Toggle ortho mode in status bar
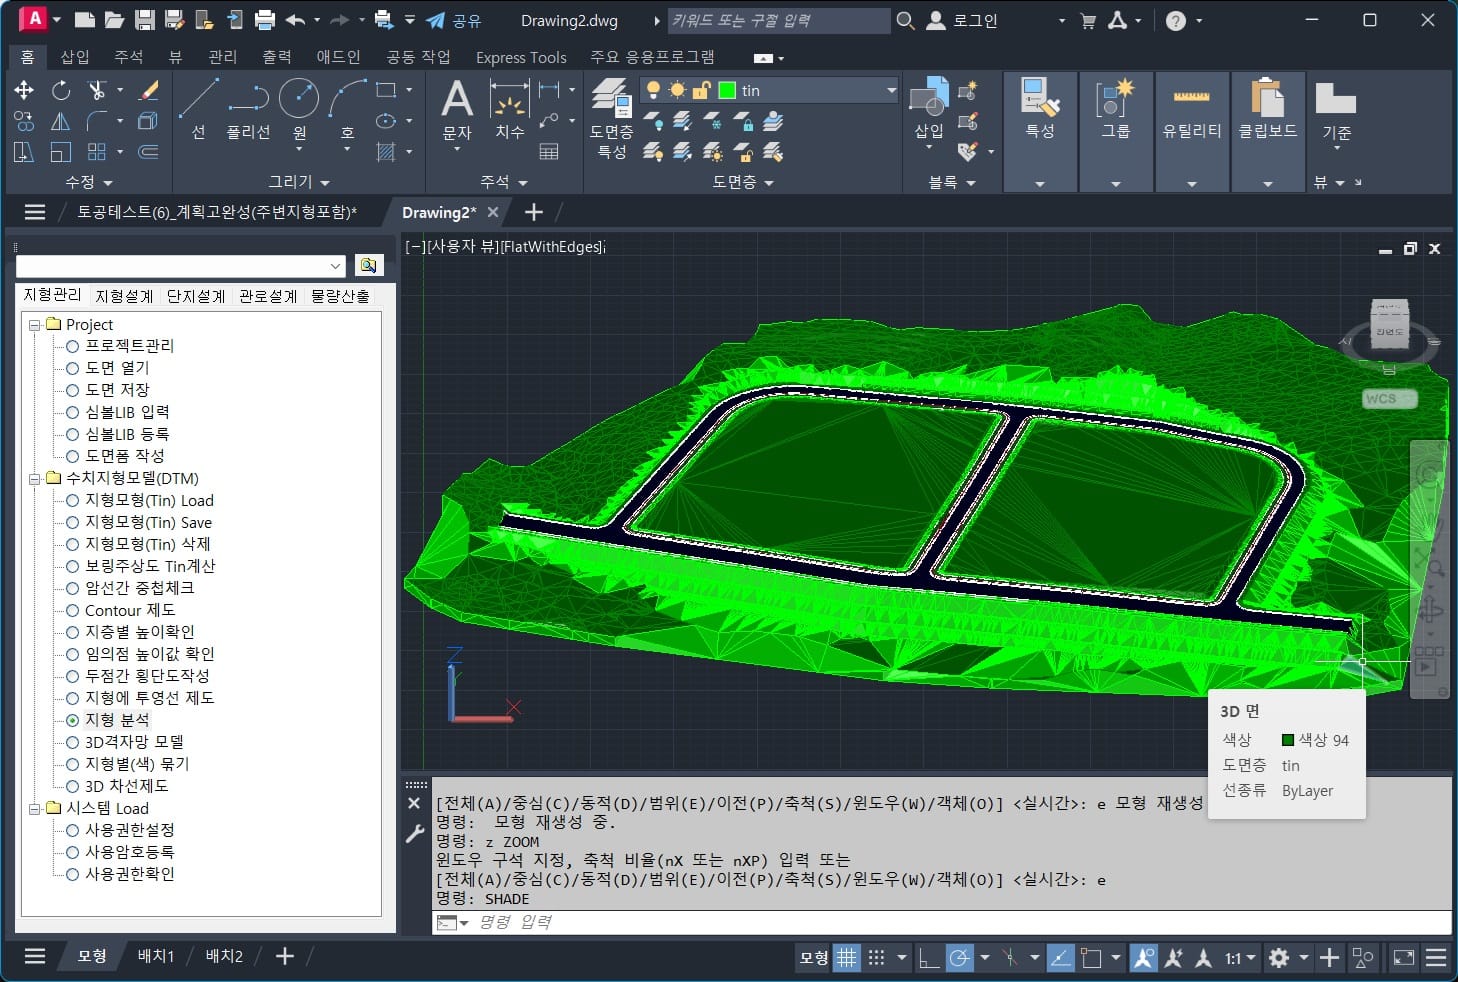This screenshot has width=1458, height=982. 929,957
